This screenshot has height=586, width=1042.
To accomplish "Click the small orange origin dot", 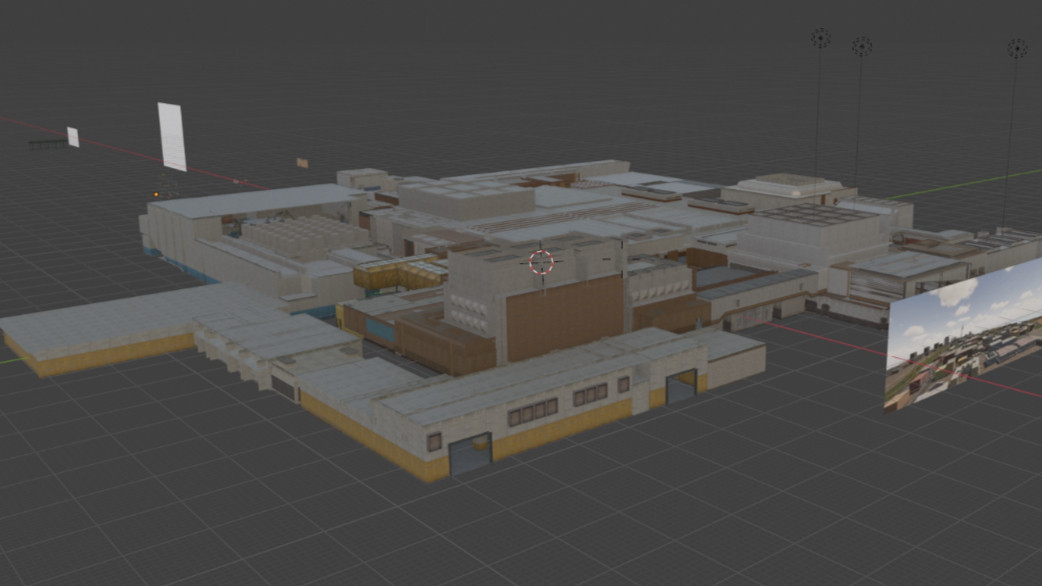I will [157, 194].
